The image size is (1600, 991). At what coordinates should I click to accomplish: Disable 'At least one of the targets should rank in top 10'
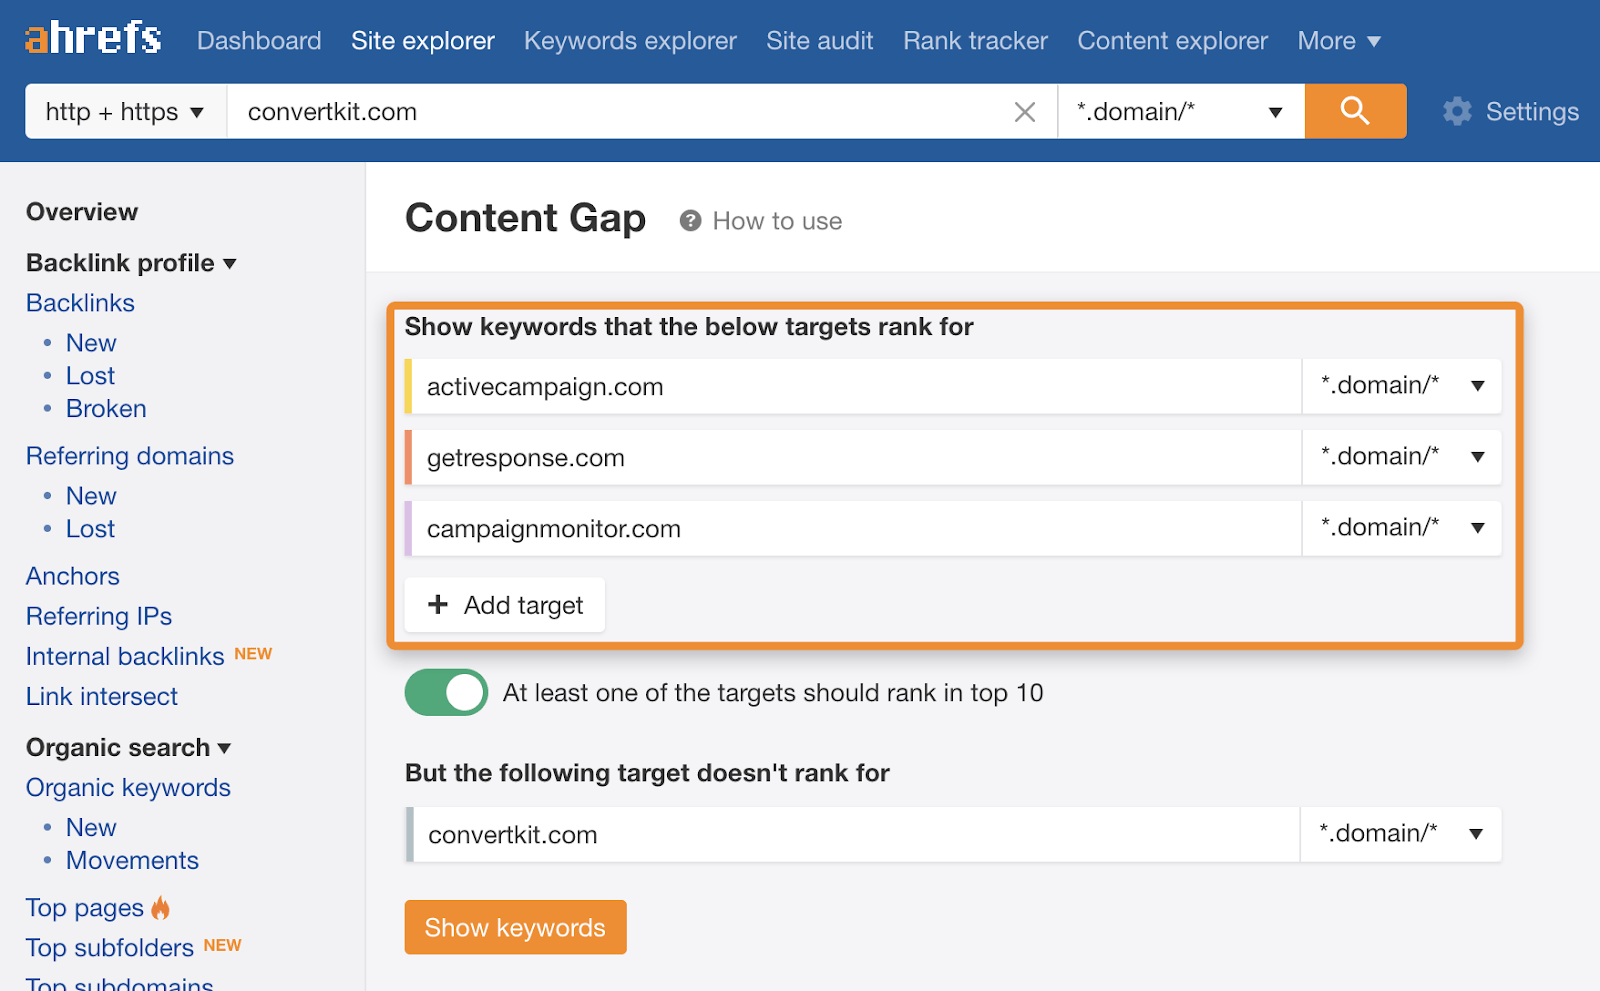446,692
